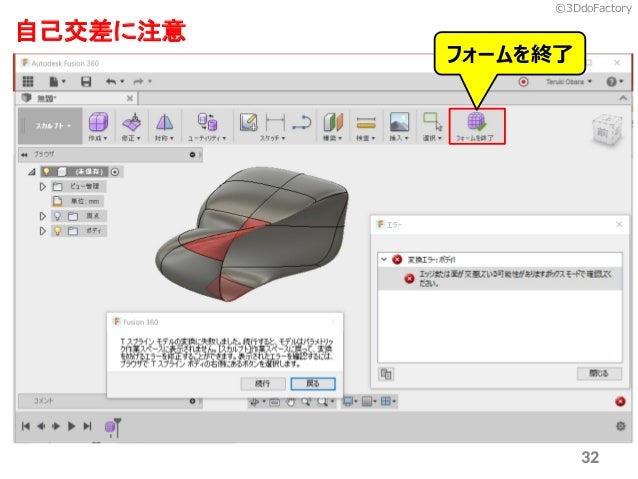The width and height of the screenshot is (638, 479).
Task: Open the Display Settings monitor icon
Action: (348, 402)
